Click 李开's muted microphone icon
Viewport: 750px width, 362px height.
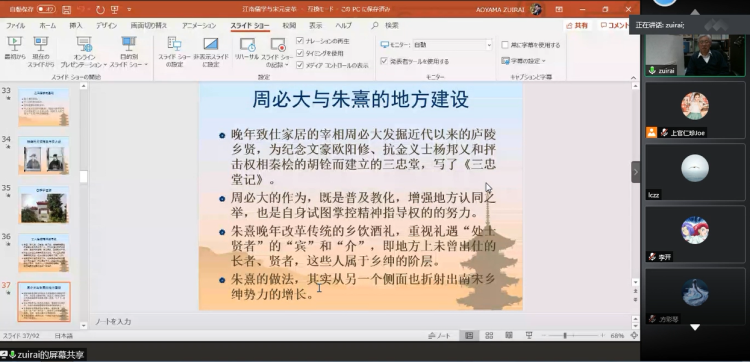pyautogui.click(x=651, y=257)
